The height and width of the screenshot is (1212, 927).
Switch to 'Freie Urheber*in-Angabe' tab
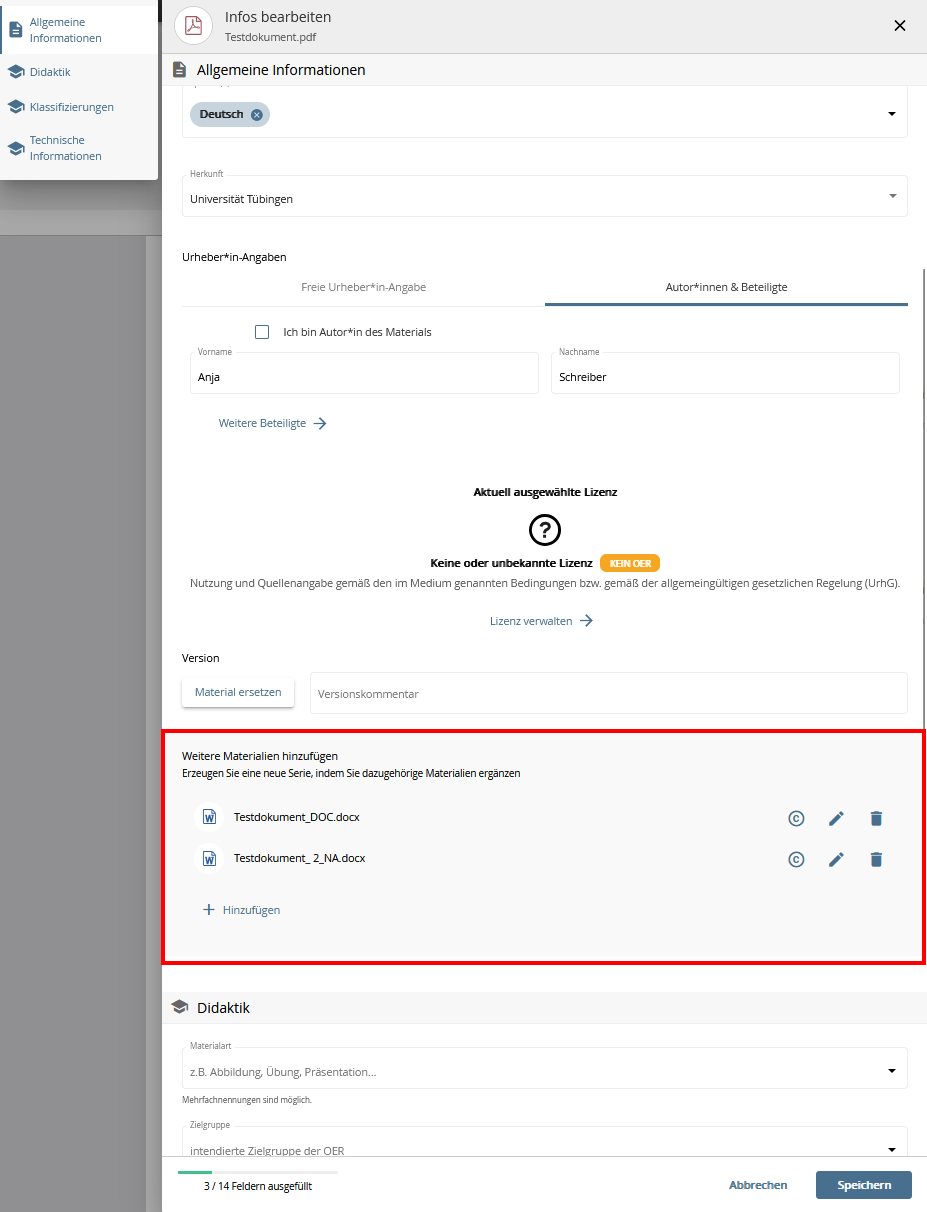coord(363,287)
